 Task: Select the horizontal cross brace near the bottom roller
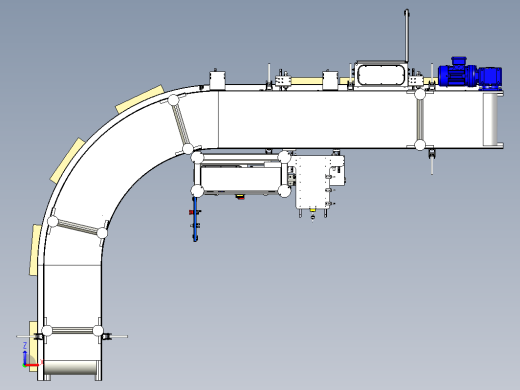point(72,331)
